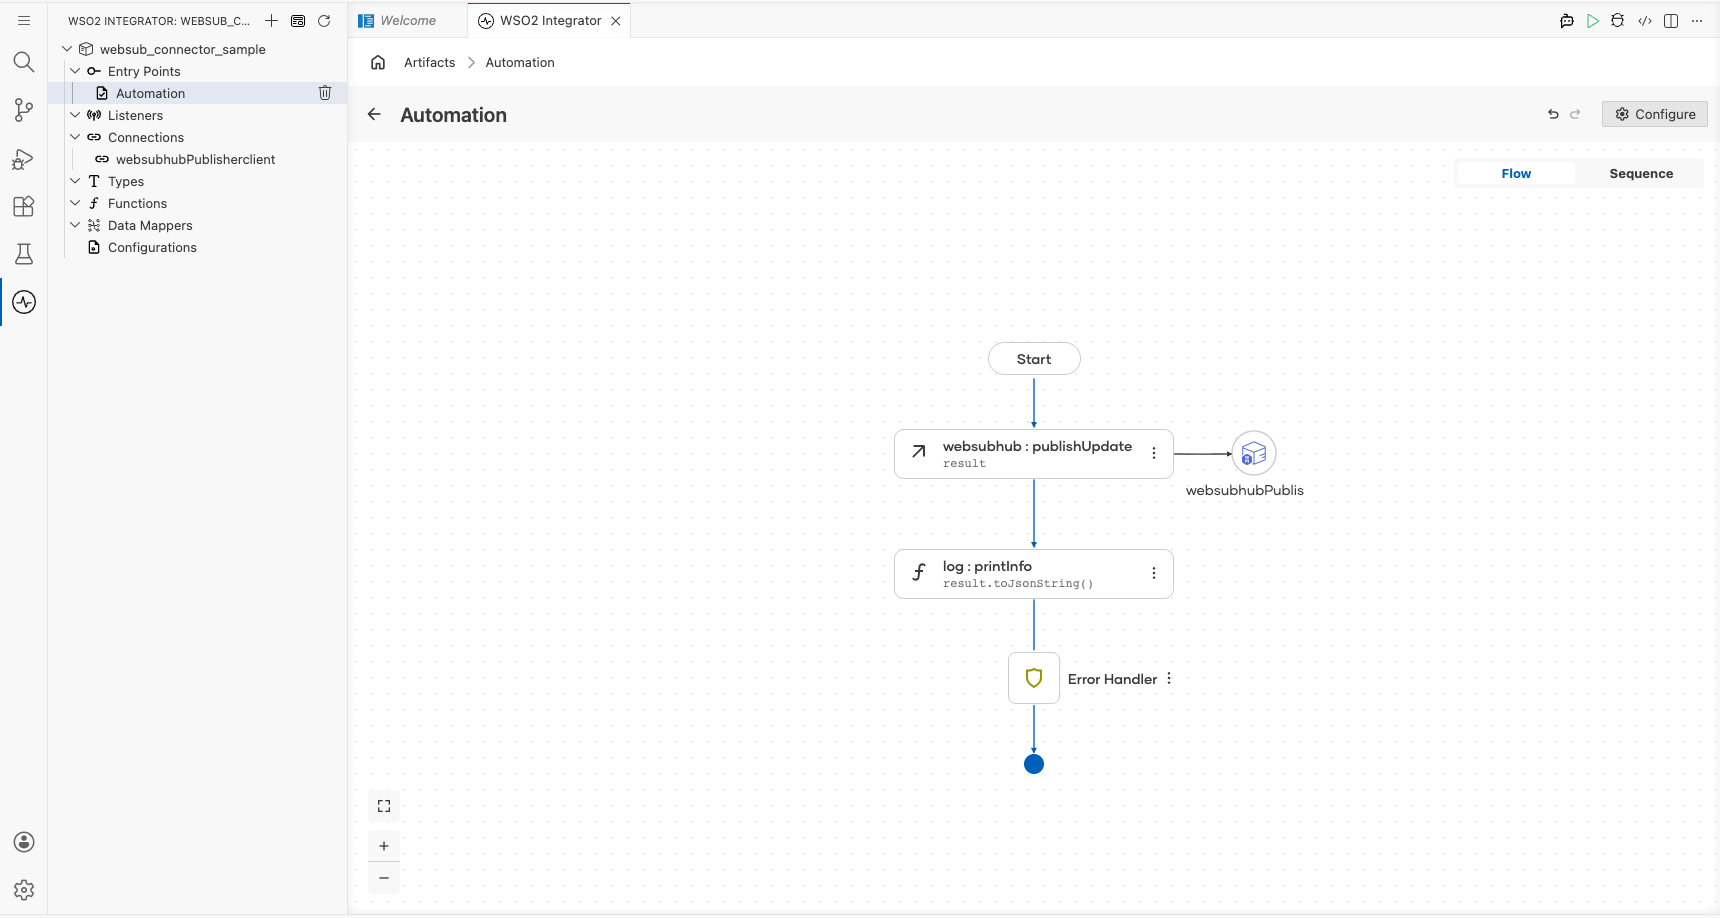Open websubhubPublisherclient connection
The height and width of the screenshot is (918, 1720).
(197, 159)
